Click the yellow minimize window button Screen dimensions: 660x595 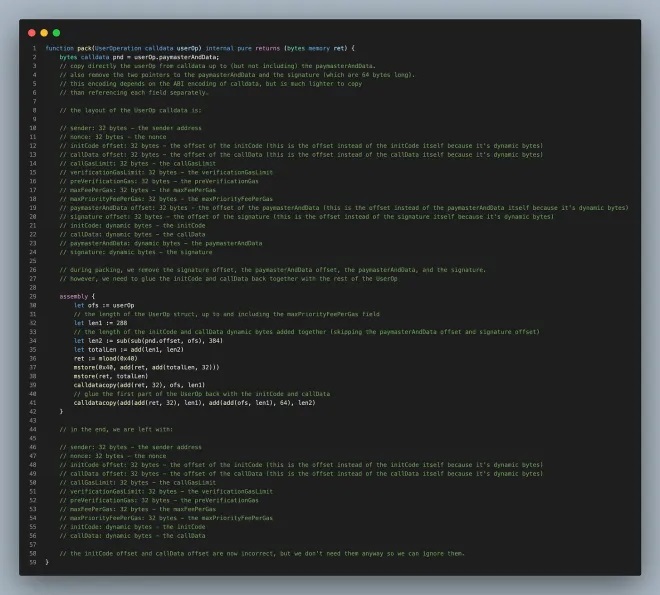(x=44, y=32)
